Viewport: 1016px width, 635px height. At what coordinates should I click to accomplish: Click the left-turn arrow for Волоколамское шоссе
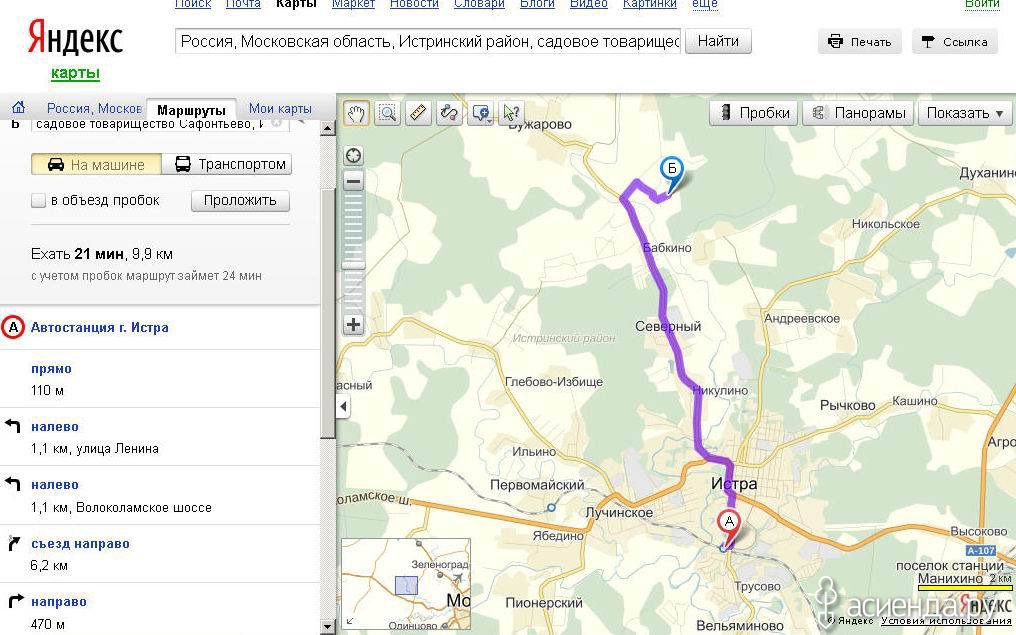click(13, 483)
